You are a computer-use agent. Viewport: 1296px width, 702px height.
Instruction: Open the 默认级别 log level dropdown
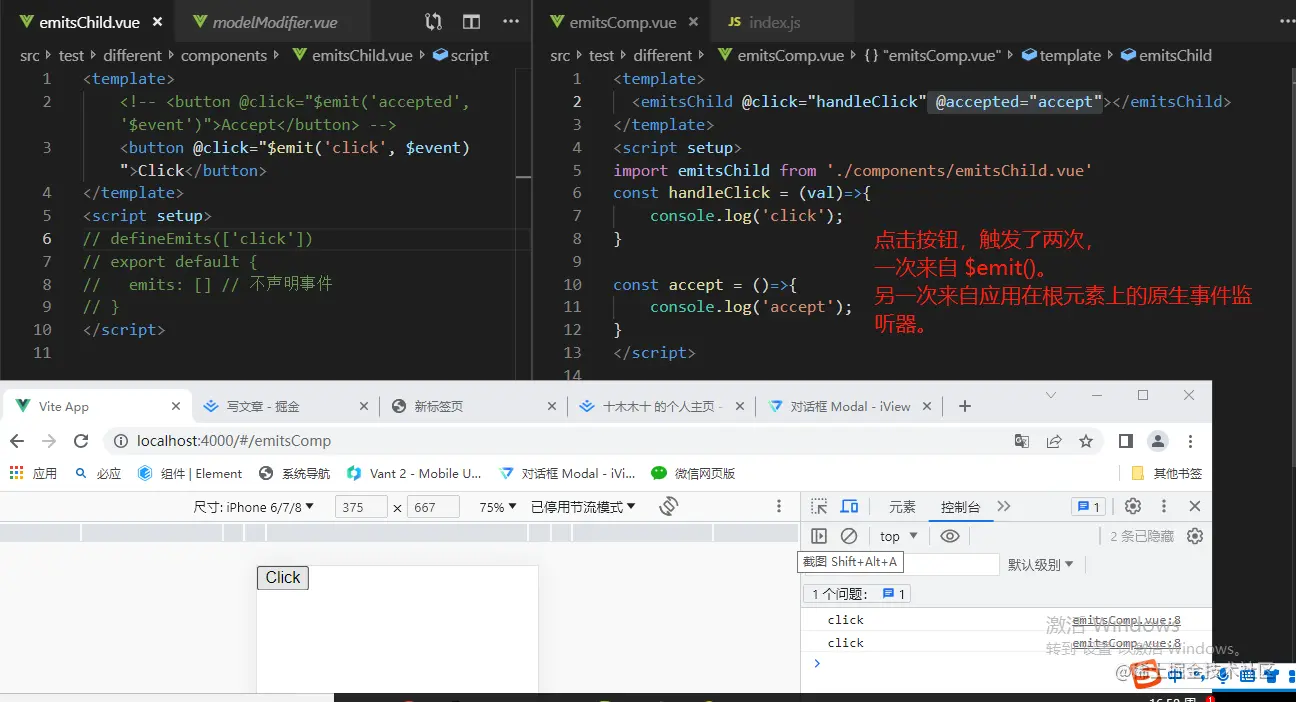click(1040, 564)
